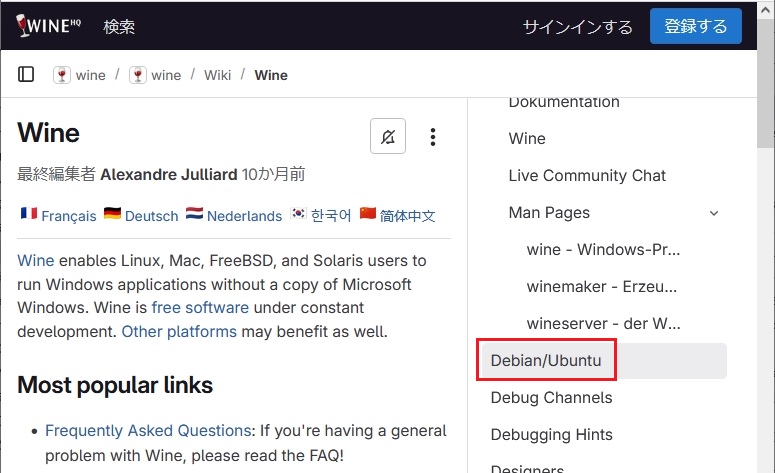Select Nederlands language link
The image size is (775, 473).
[x=243, y=215]
